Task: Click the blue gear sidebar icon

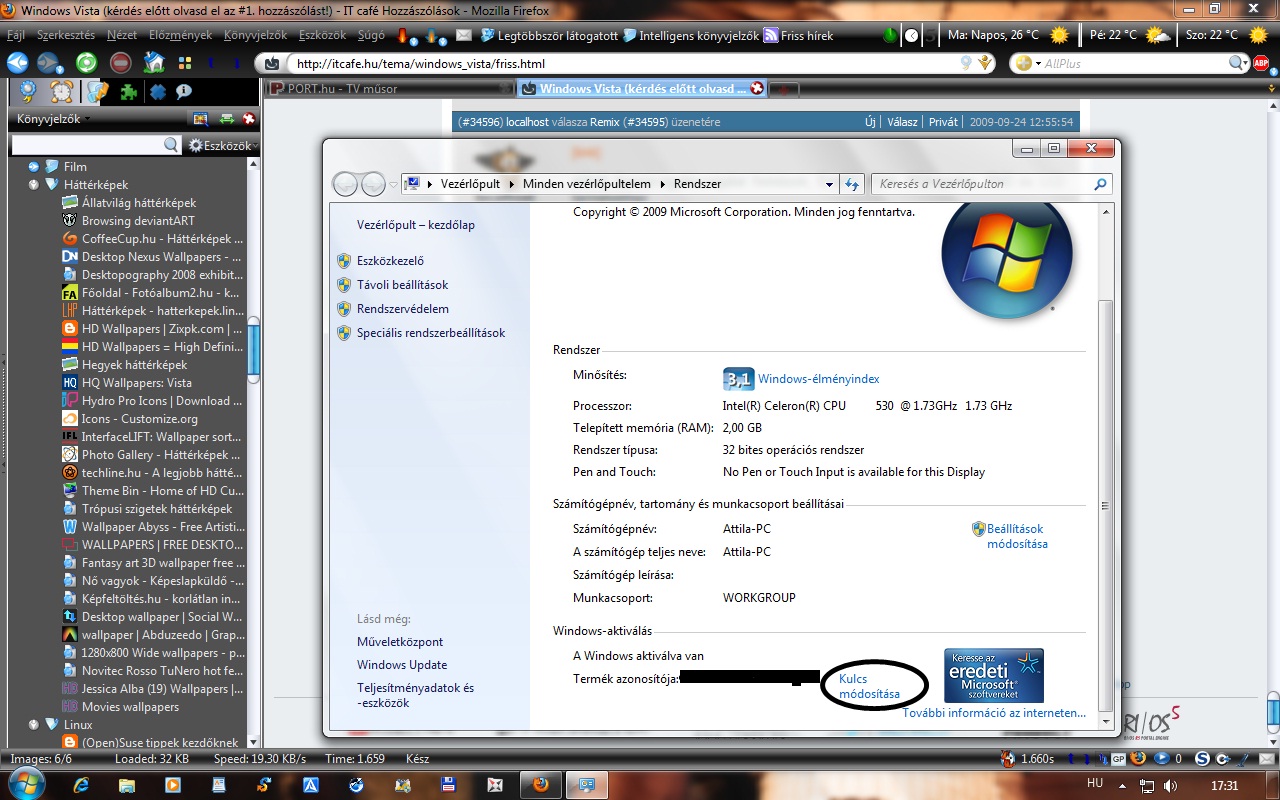Action: [157, 92]
